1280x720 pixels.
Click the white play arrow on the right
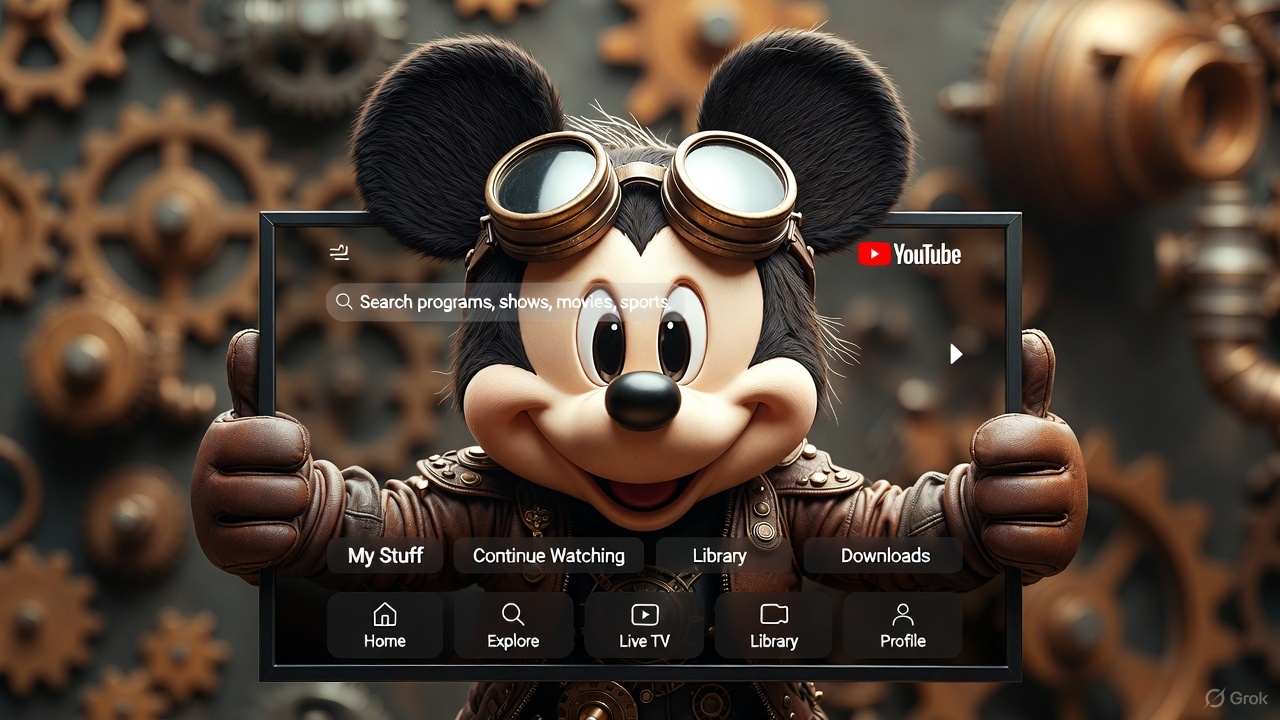pyautogui.click(x=956, y=354)
